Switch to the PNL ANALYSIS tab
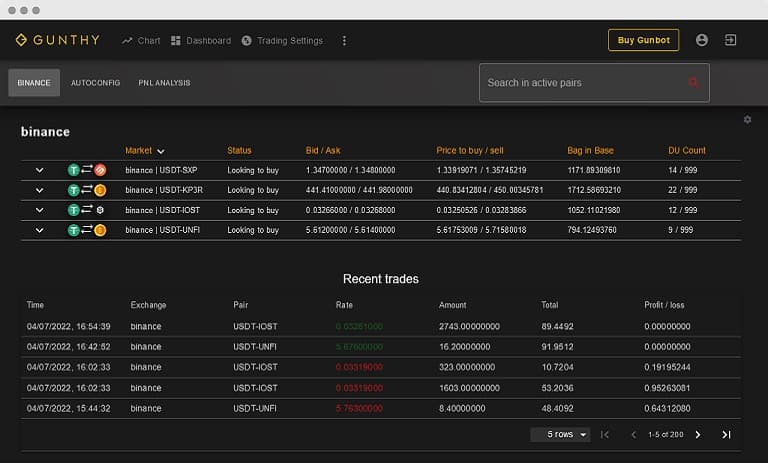The image size is (768, 463). click(x=164, y=83)
